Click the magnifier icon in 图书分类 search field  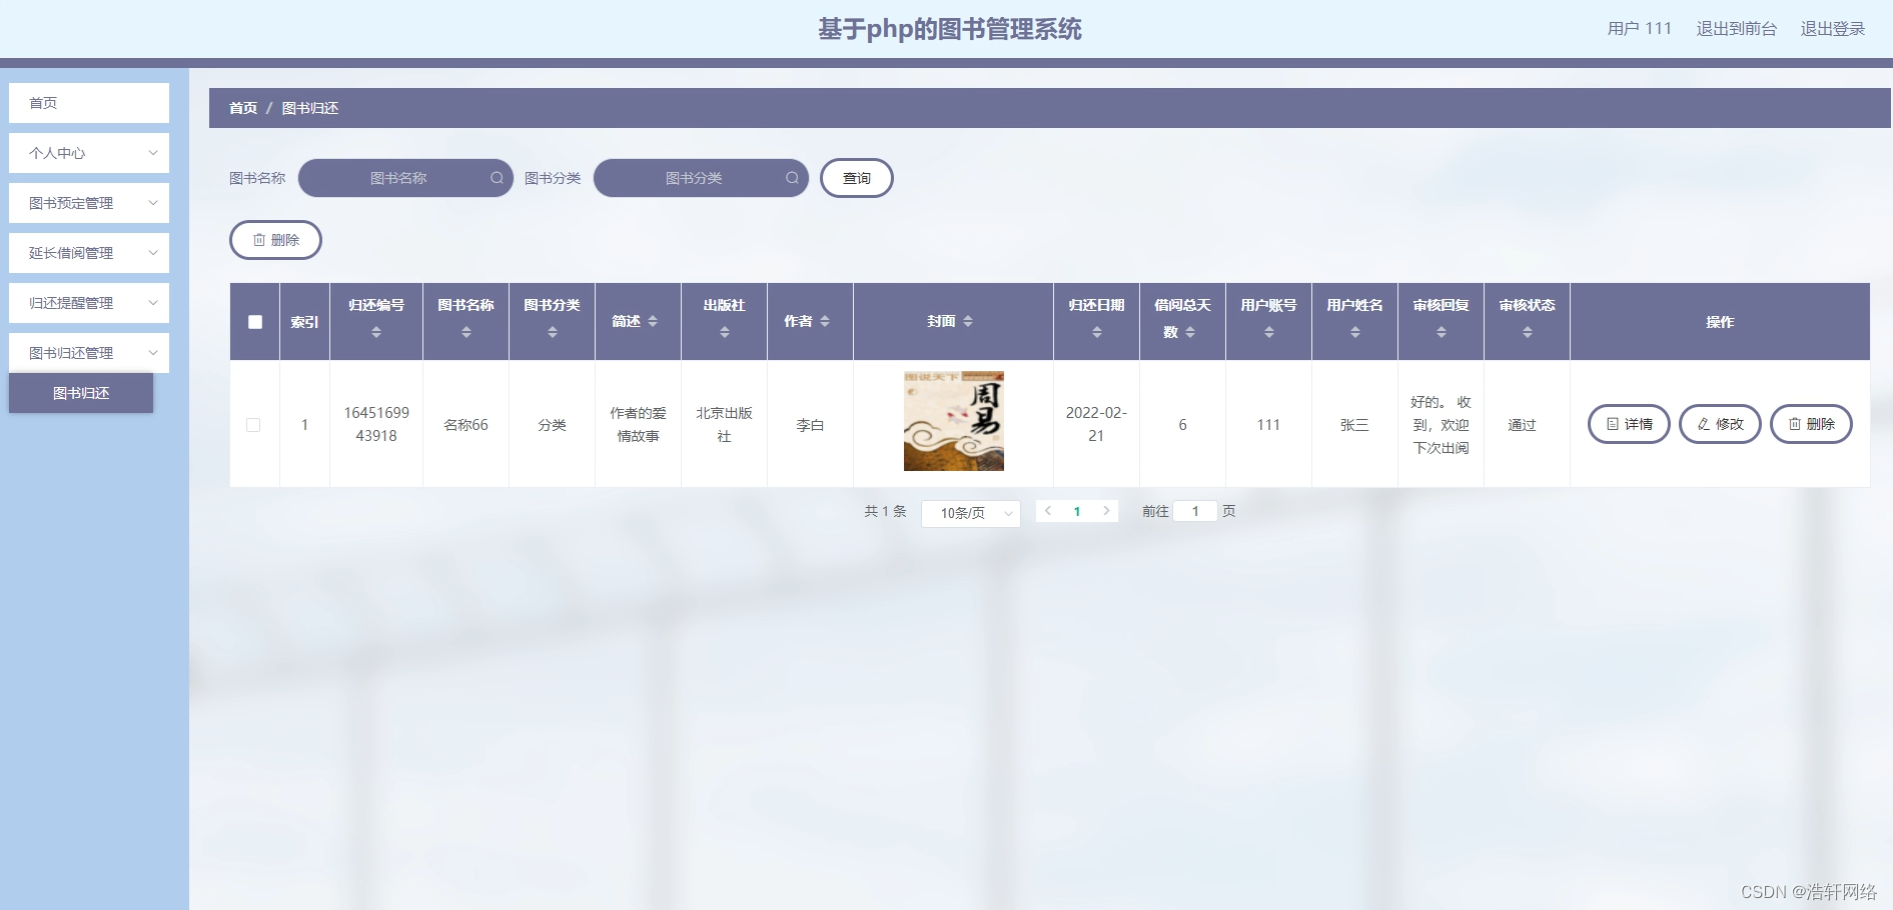[791, 178]
